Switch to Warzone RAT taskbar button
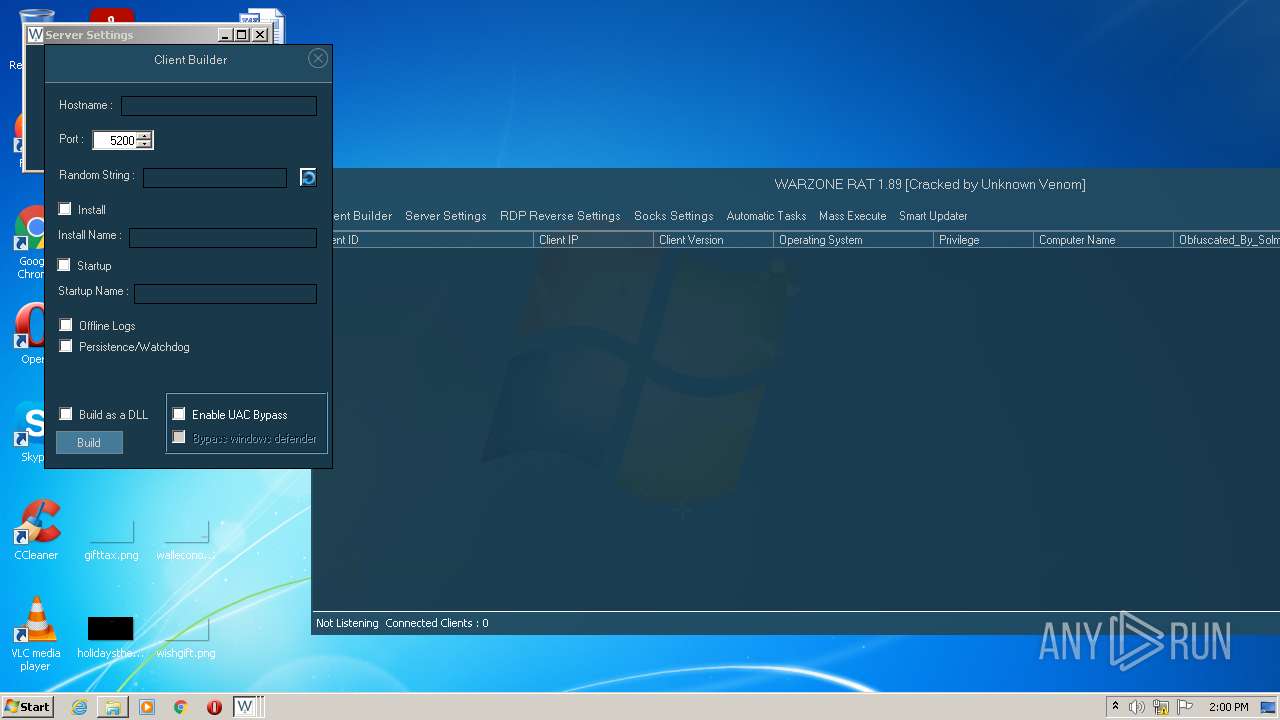The width and height of the screenshot is (1280, 720). pos(245,707)
